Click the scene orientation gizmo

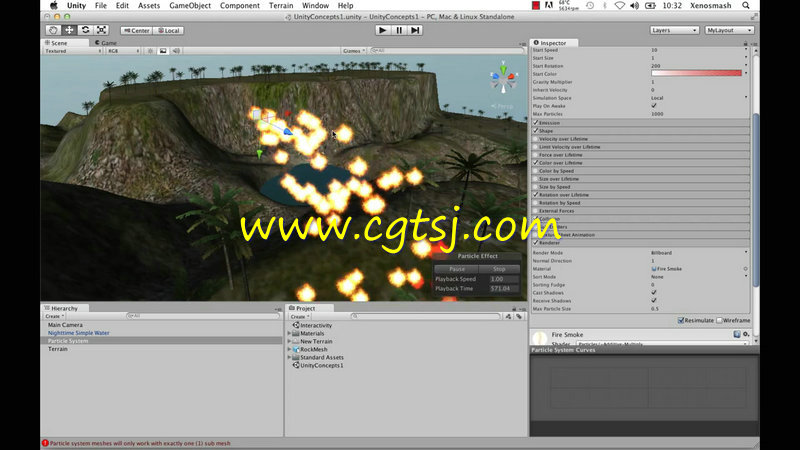[503, 78]
